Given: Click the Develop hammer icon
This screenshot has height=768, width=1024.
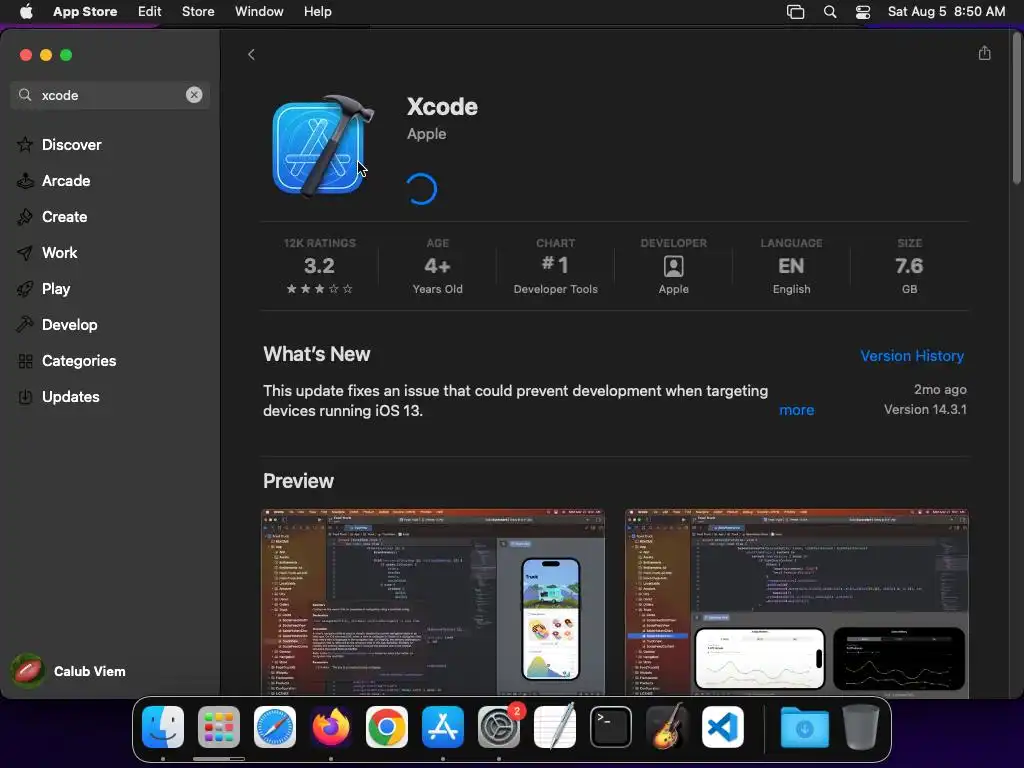Looking at the screenshot, I should point(25,325).
